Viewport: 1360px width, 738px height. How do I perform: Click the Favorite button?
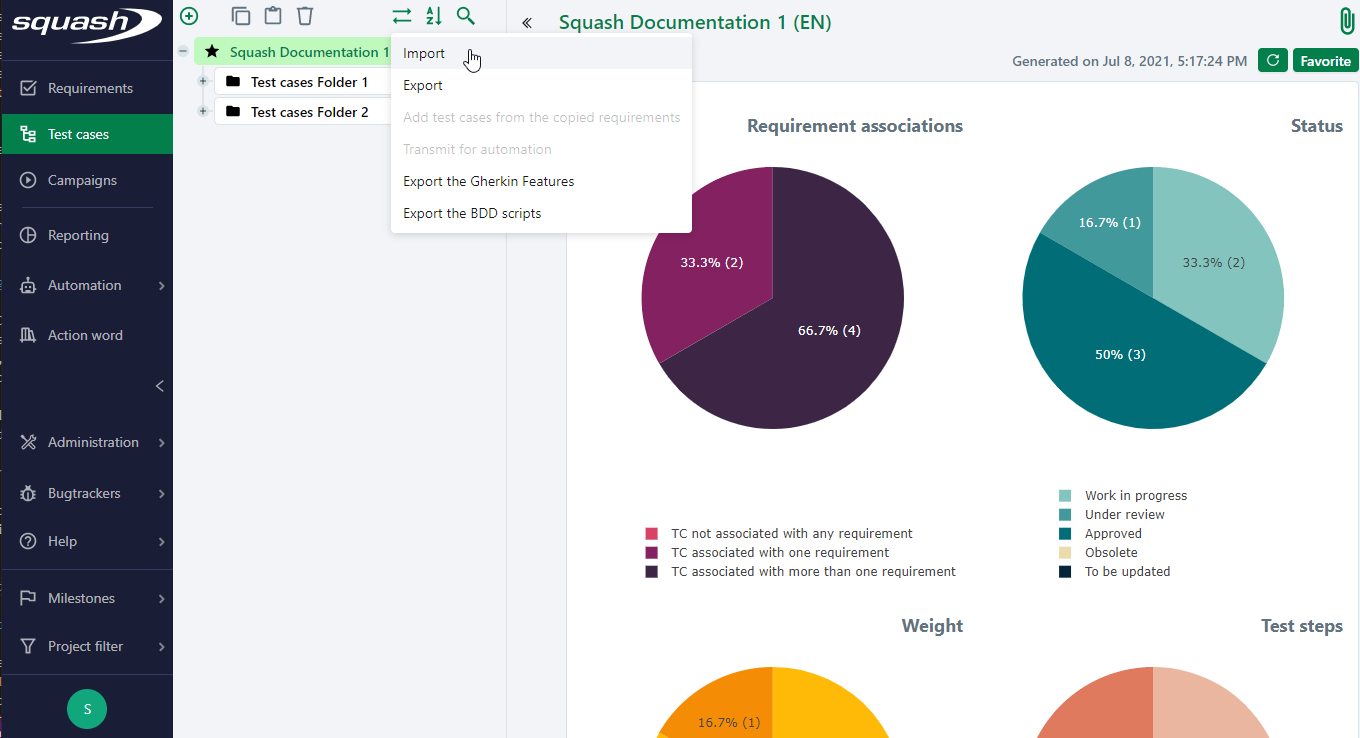click(x=1325, y=61)
